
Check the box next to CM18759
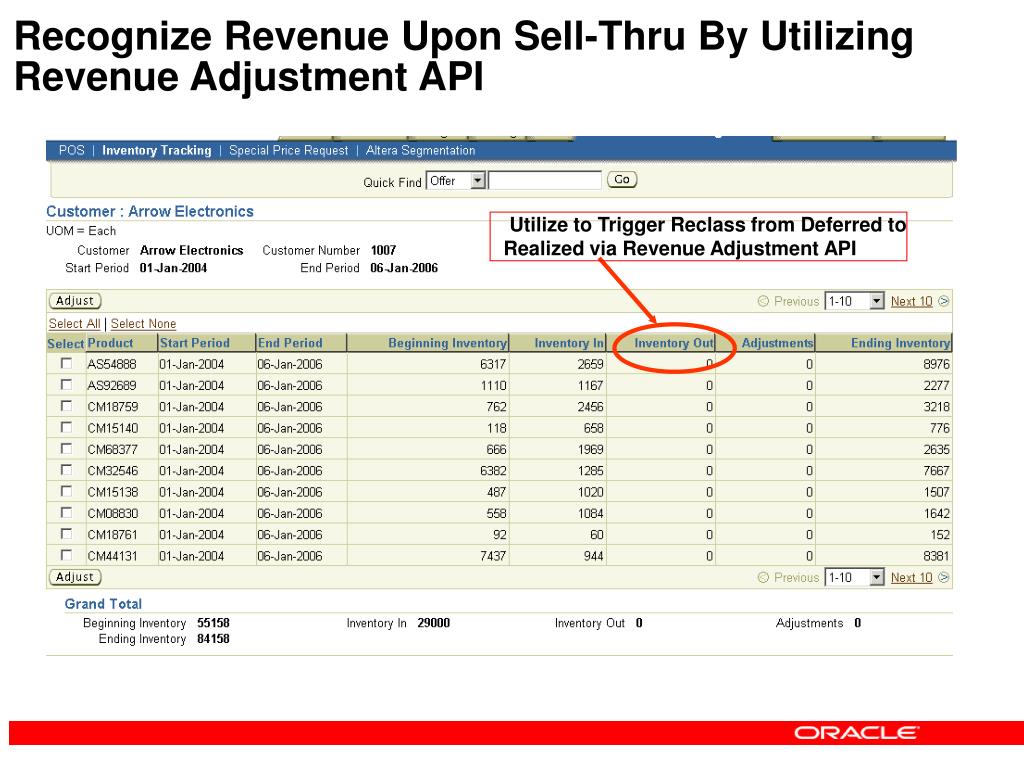[66, 406]
